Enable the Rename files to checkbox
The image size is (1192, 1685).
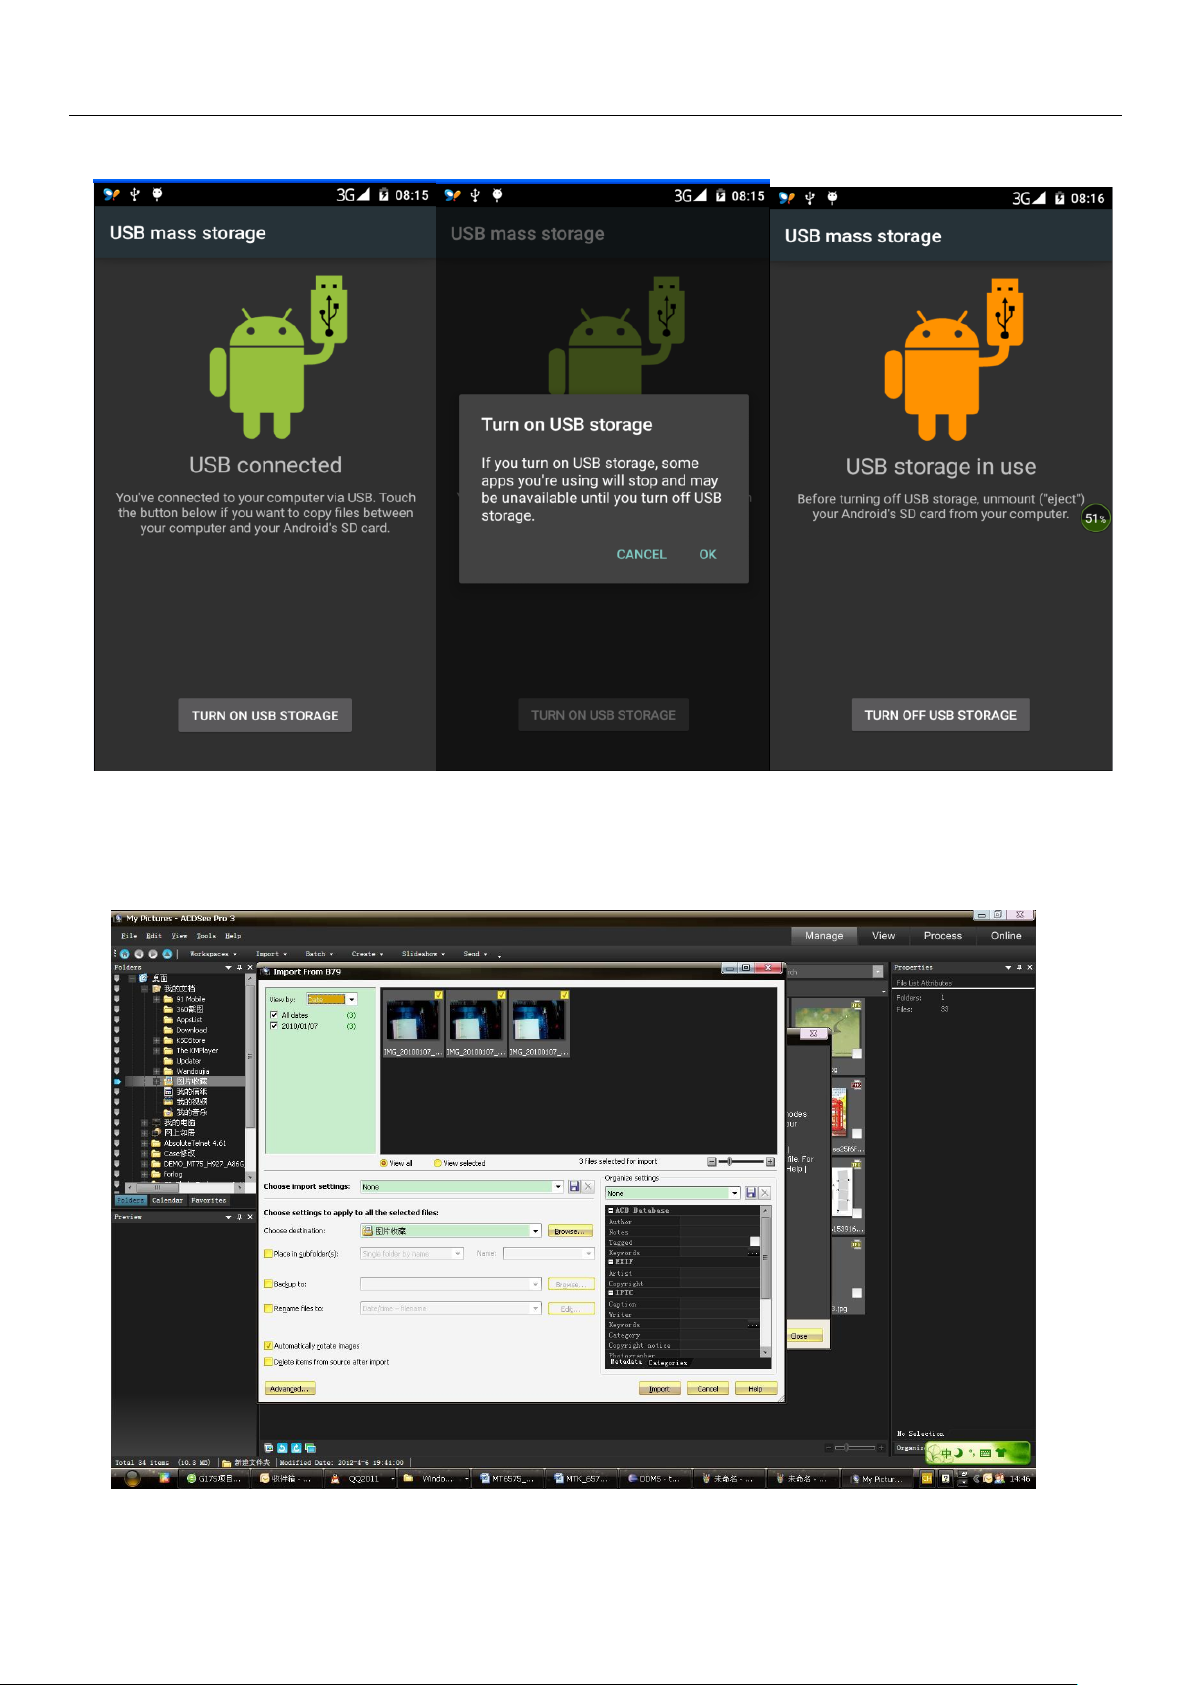click(268, 1308)
